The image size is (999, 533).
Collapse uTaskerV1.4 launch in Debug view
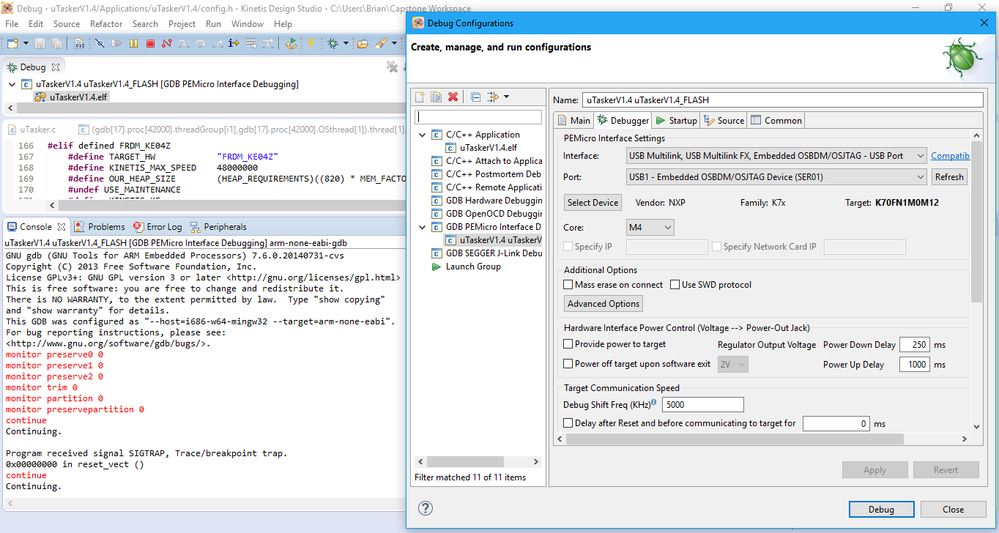12,84
